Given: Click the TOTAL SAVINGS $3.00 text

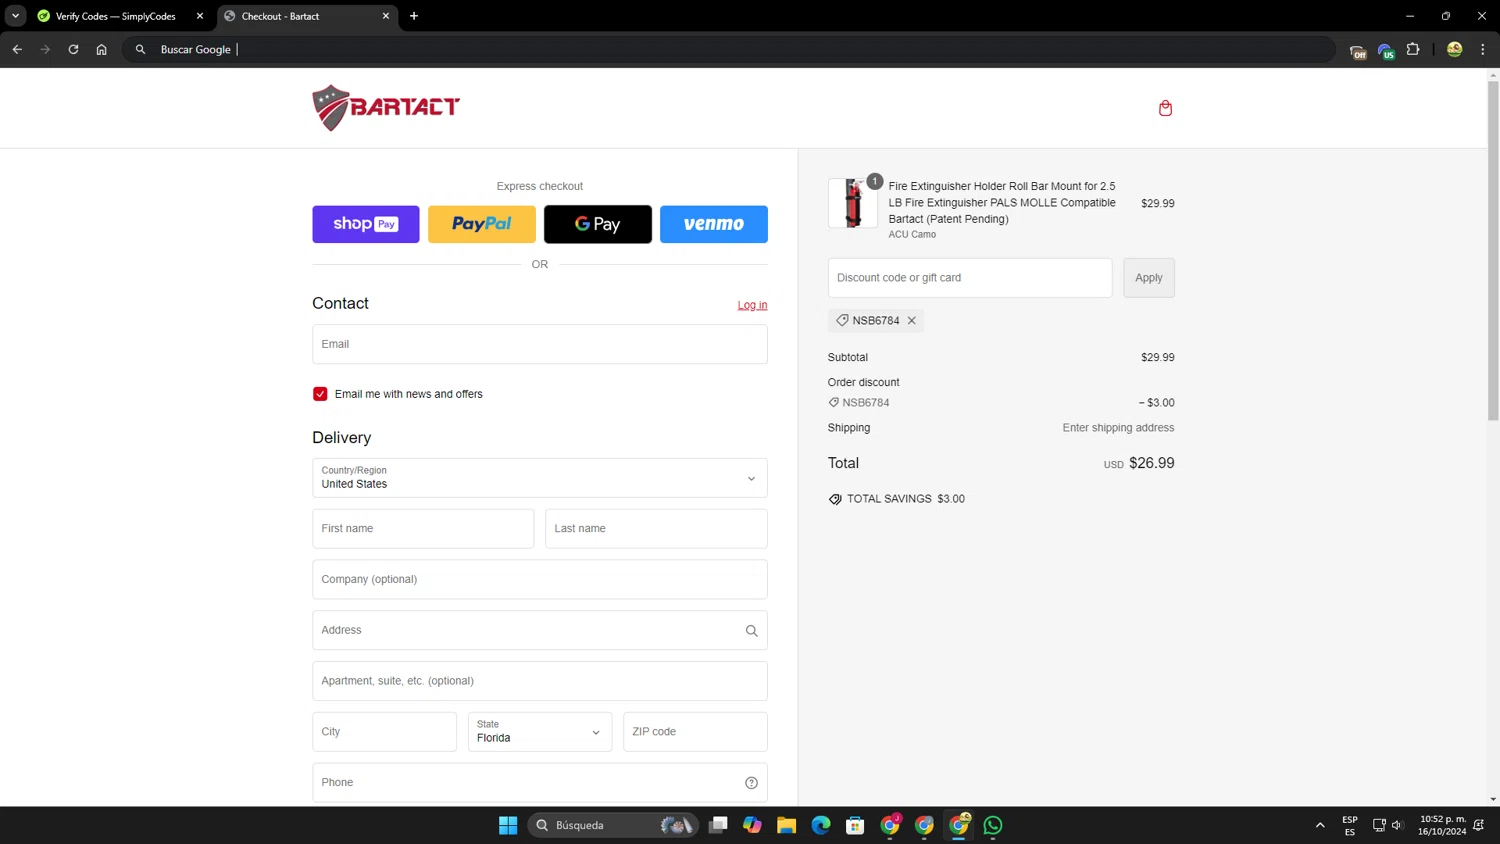Looking at the screenshot, I should pyautogui.click(x=906, y=499).
